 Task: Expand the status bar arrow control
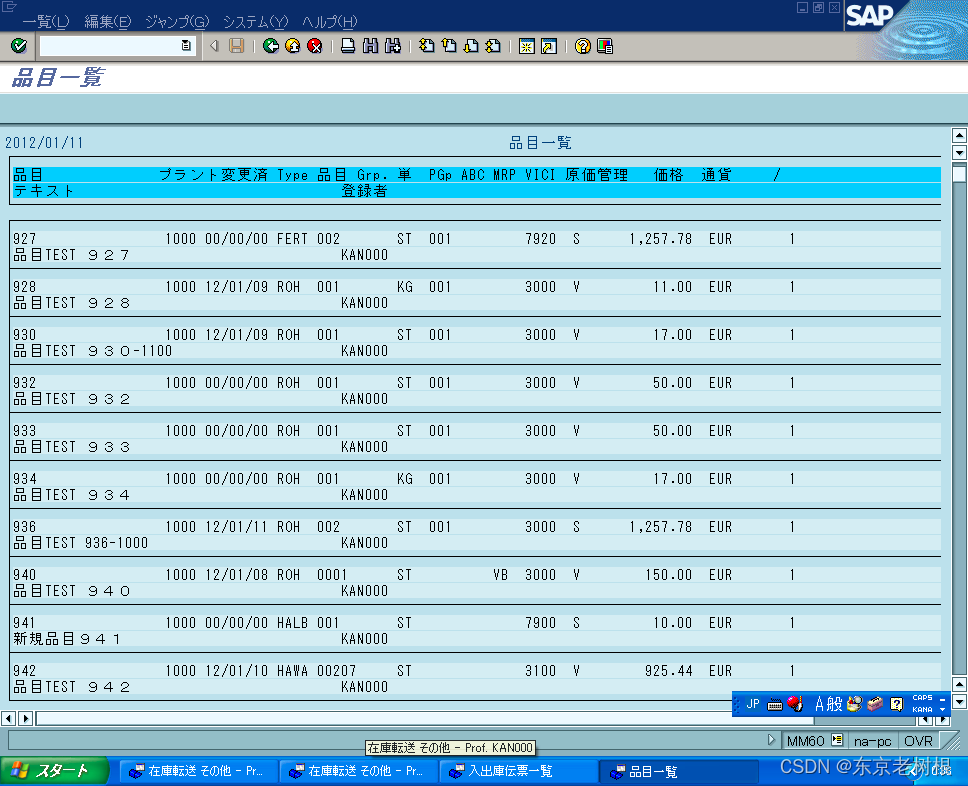coord(770,740)
